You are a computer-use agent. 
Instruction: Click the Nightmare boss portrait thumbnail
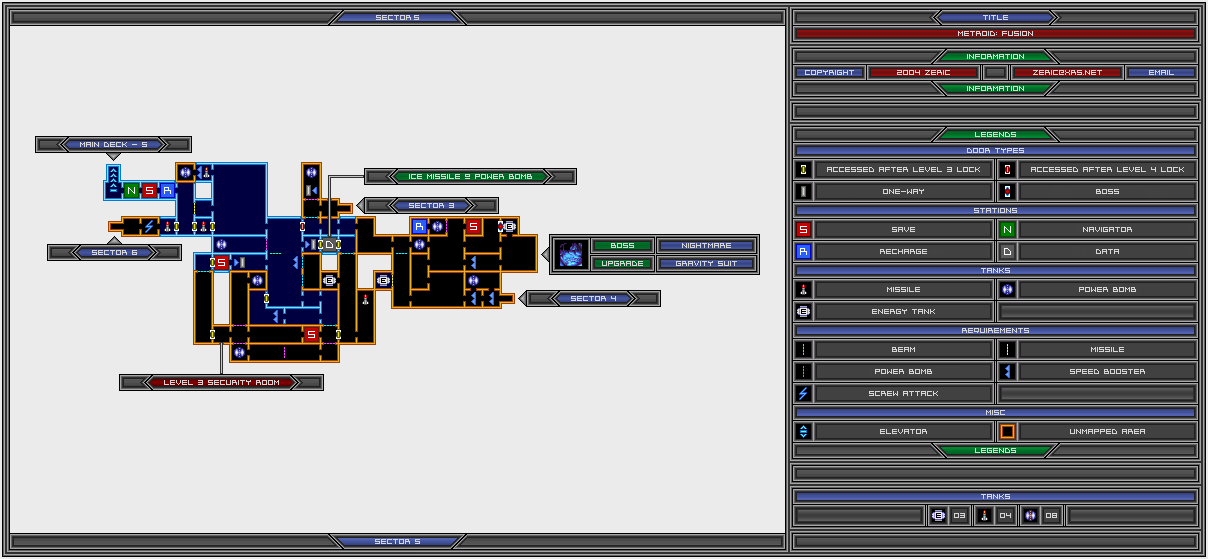572,254
